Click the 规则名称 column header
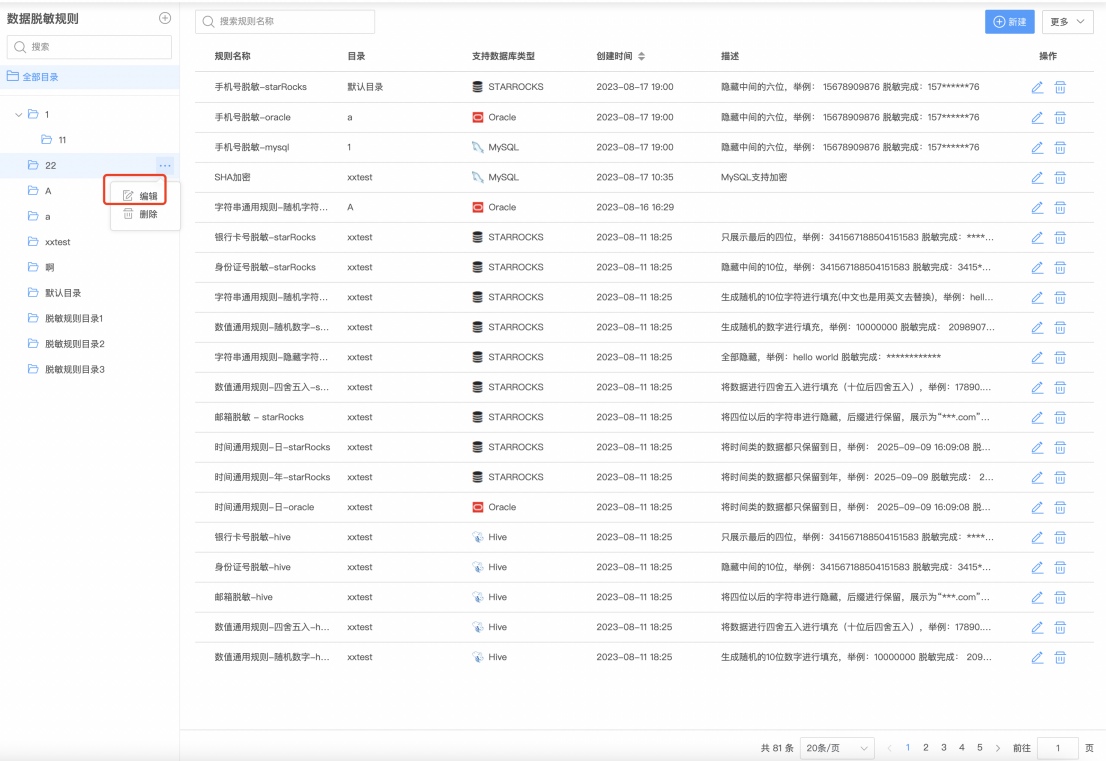 coord(232,56)
